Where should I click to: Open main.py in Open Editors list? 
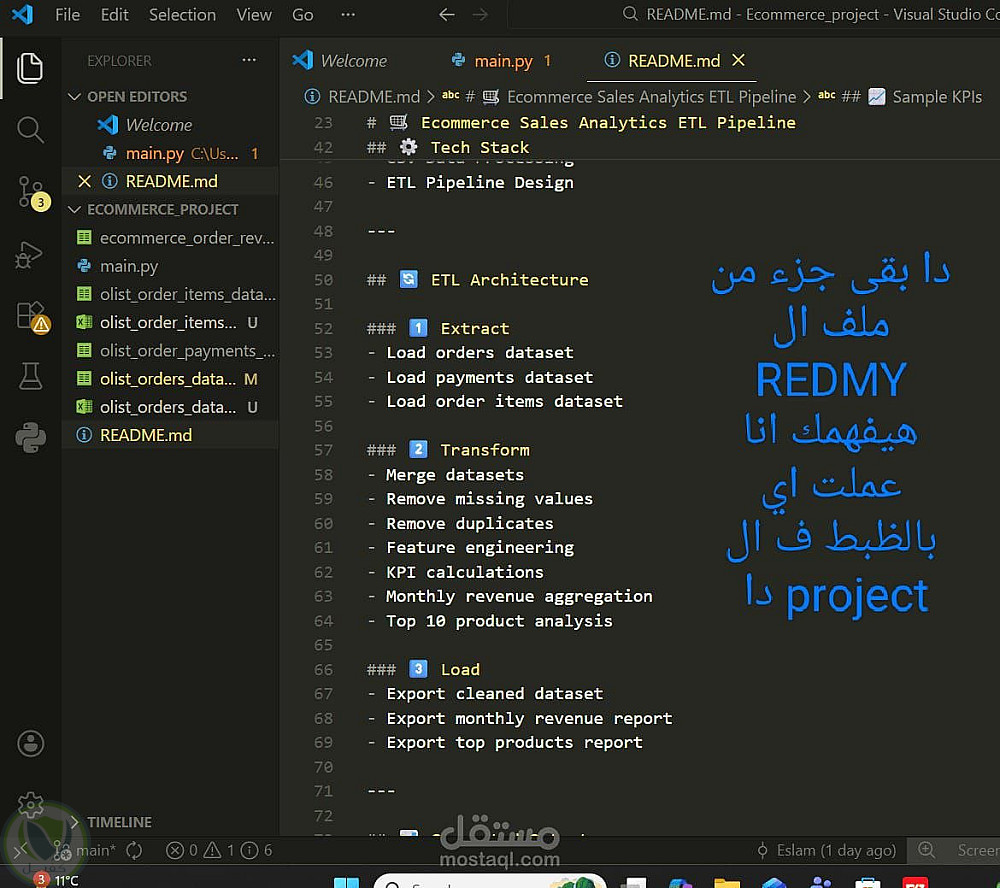click(170, 153)
